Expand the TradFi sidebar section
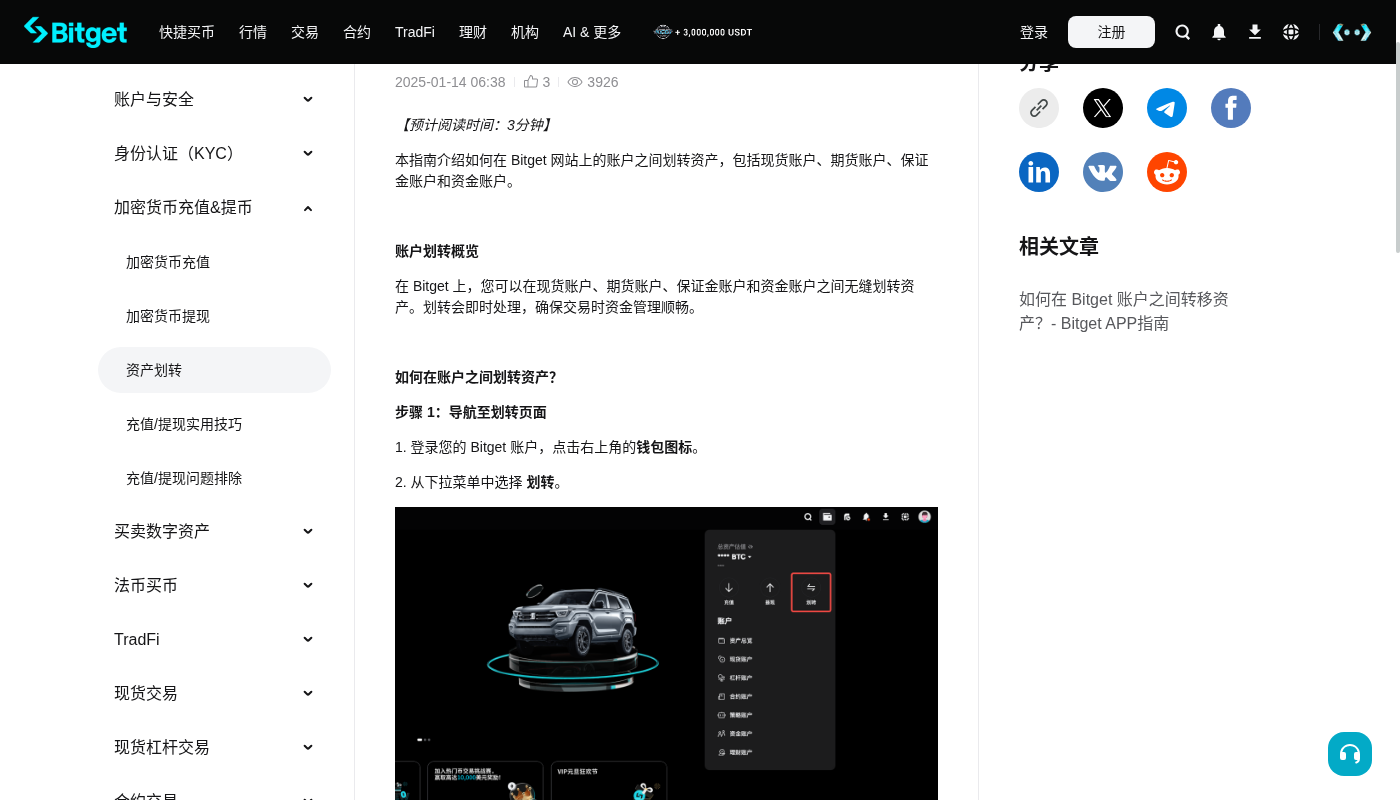 point(214,639)
